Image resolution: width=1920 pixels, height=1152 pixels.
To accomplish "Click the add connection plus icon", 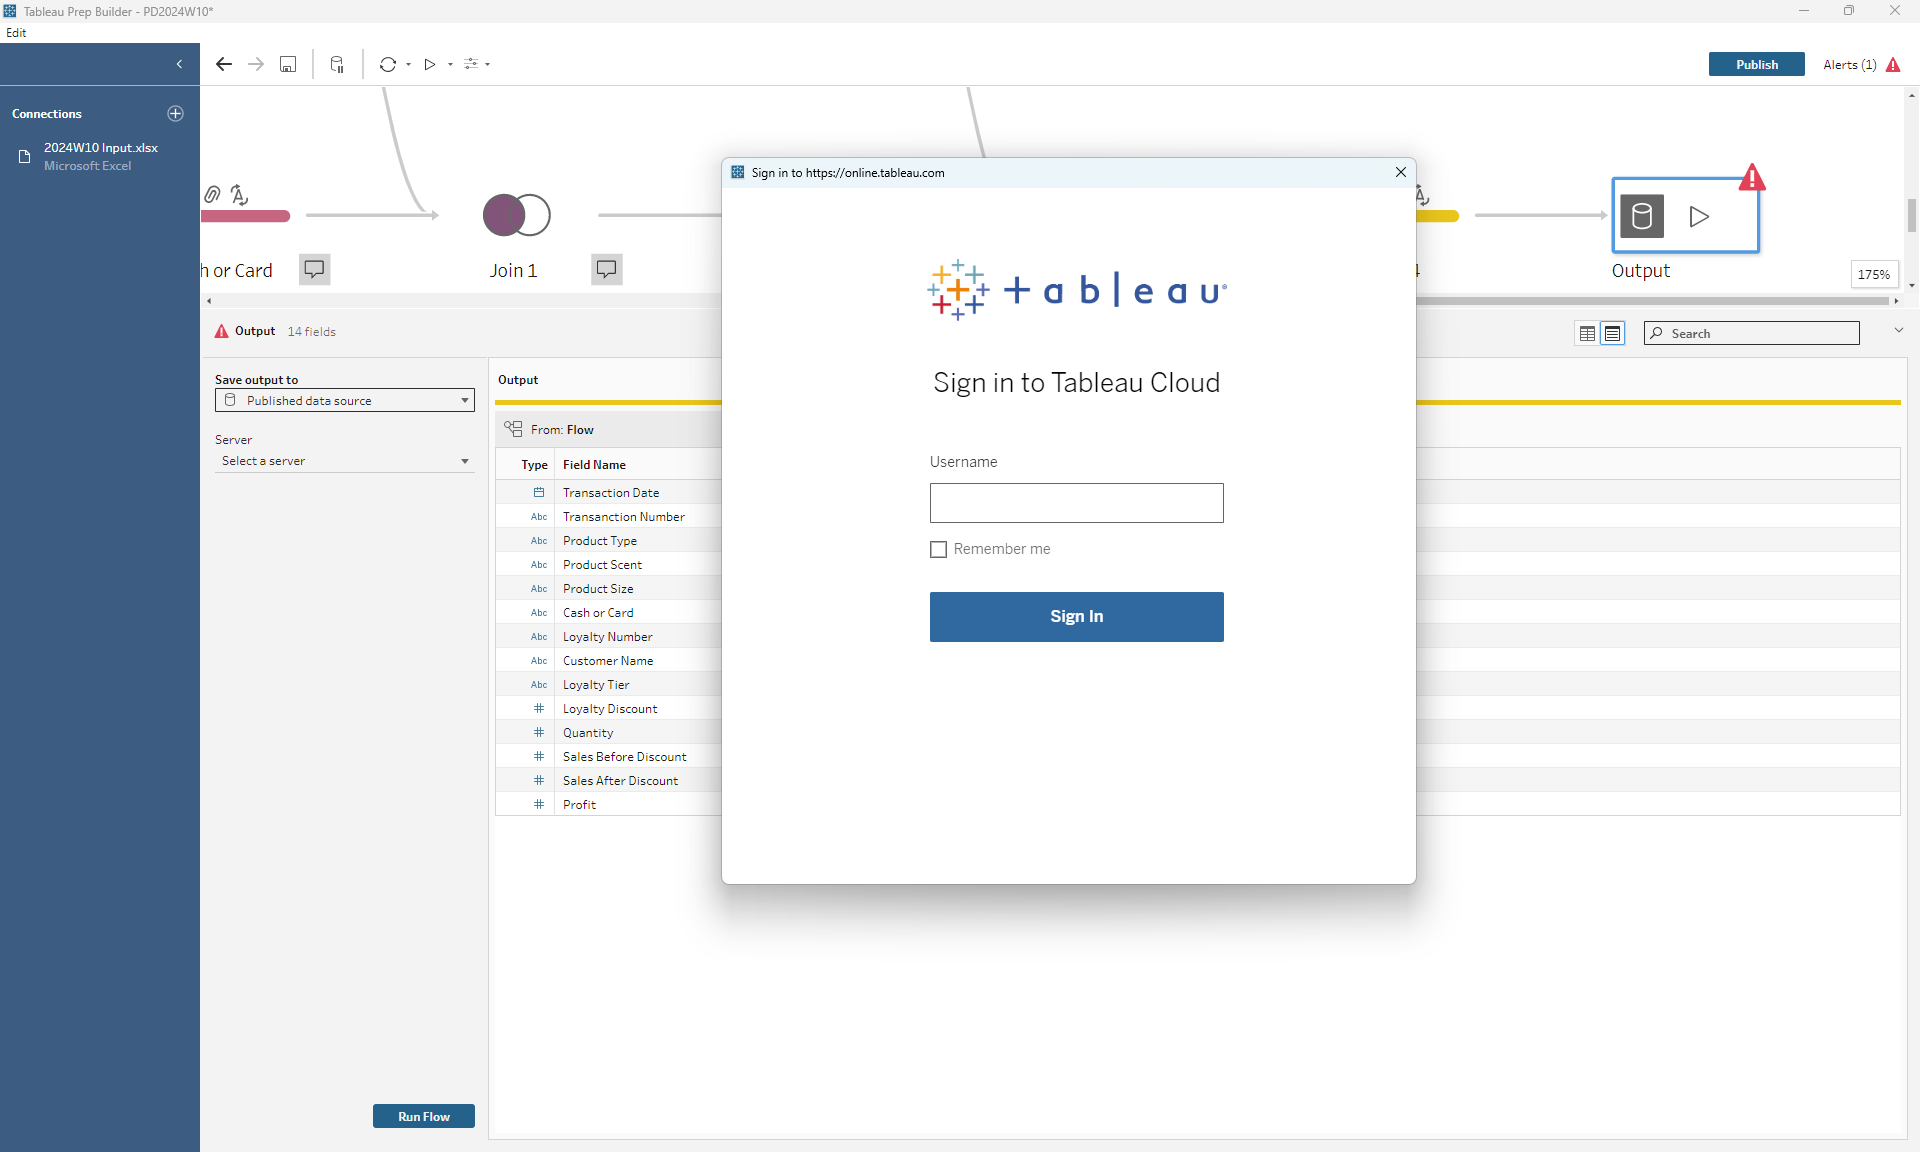I will pos(176,114).
